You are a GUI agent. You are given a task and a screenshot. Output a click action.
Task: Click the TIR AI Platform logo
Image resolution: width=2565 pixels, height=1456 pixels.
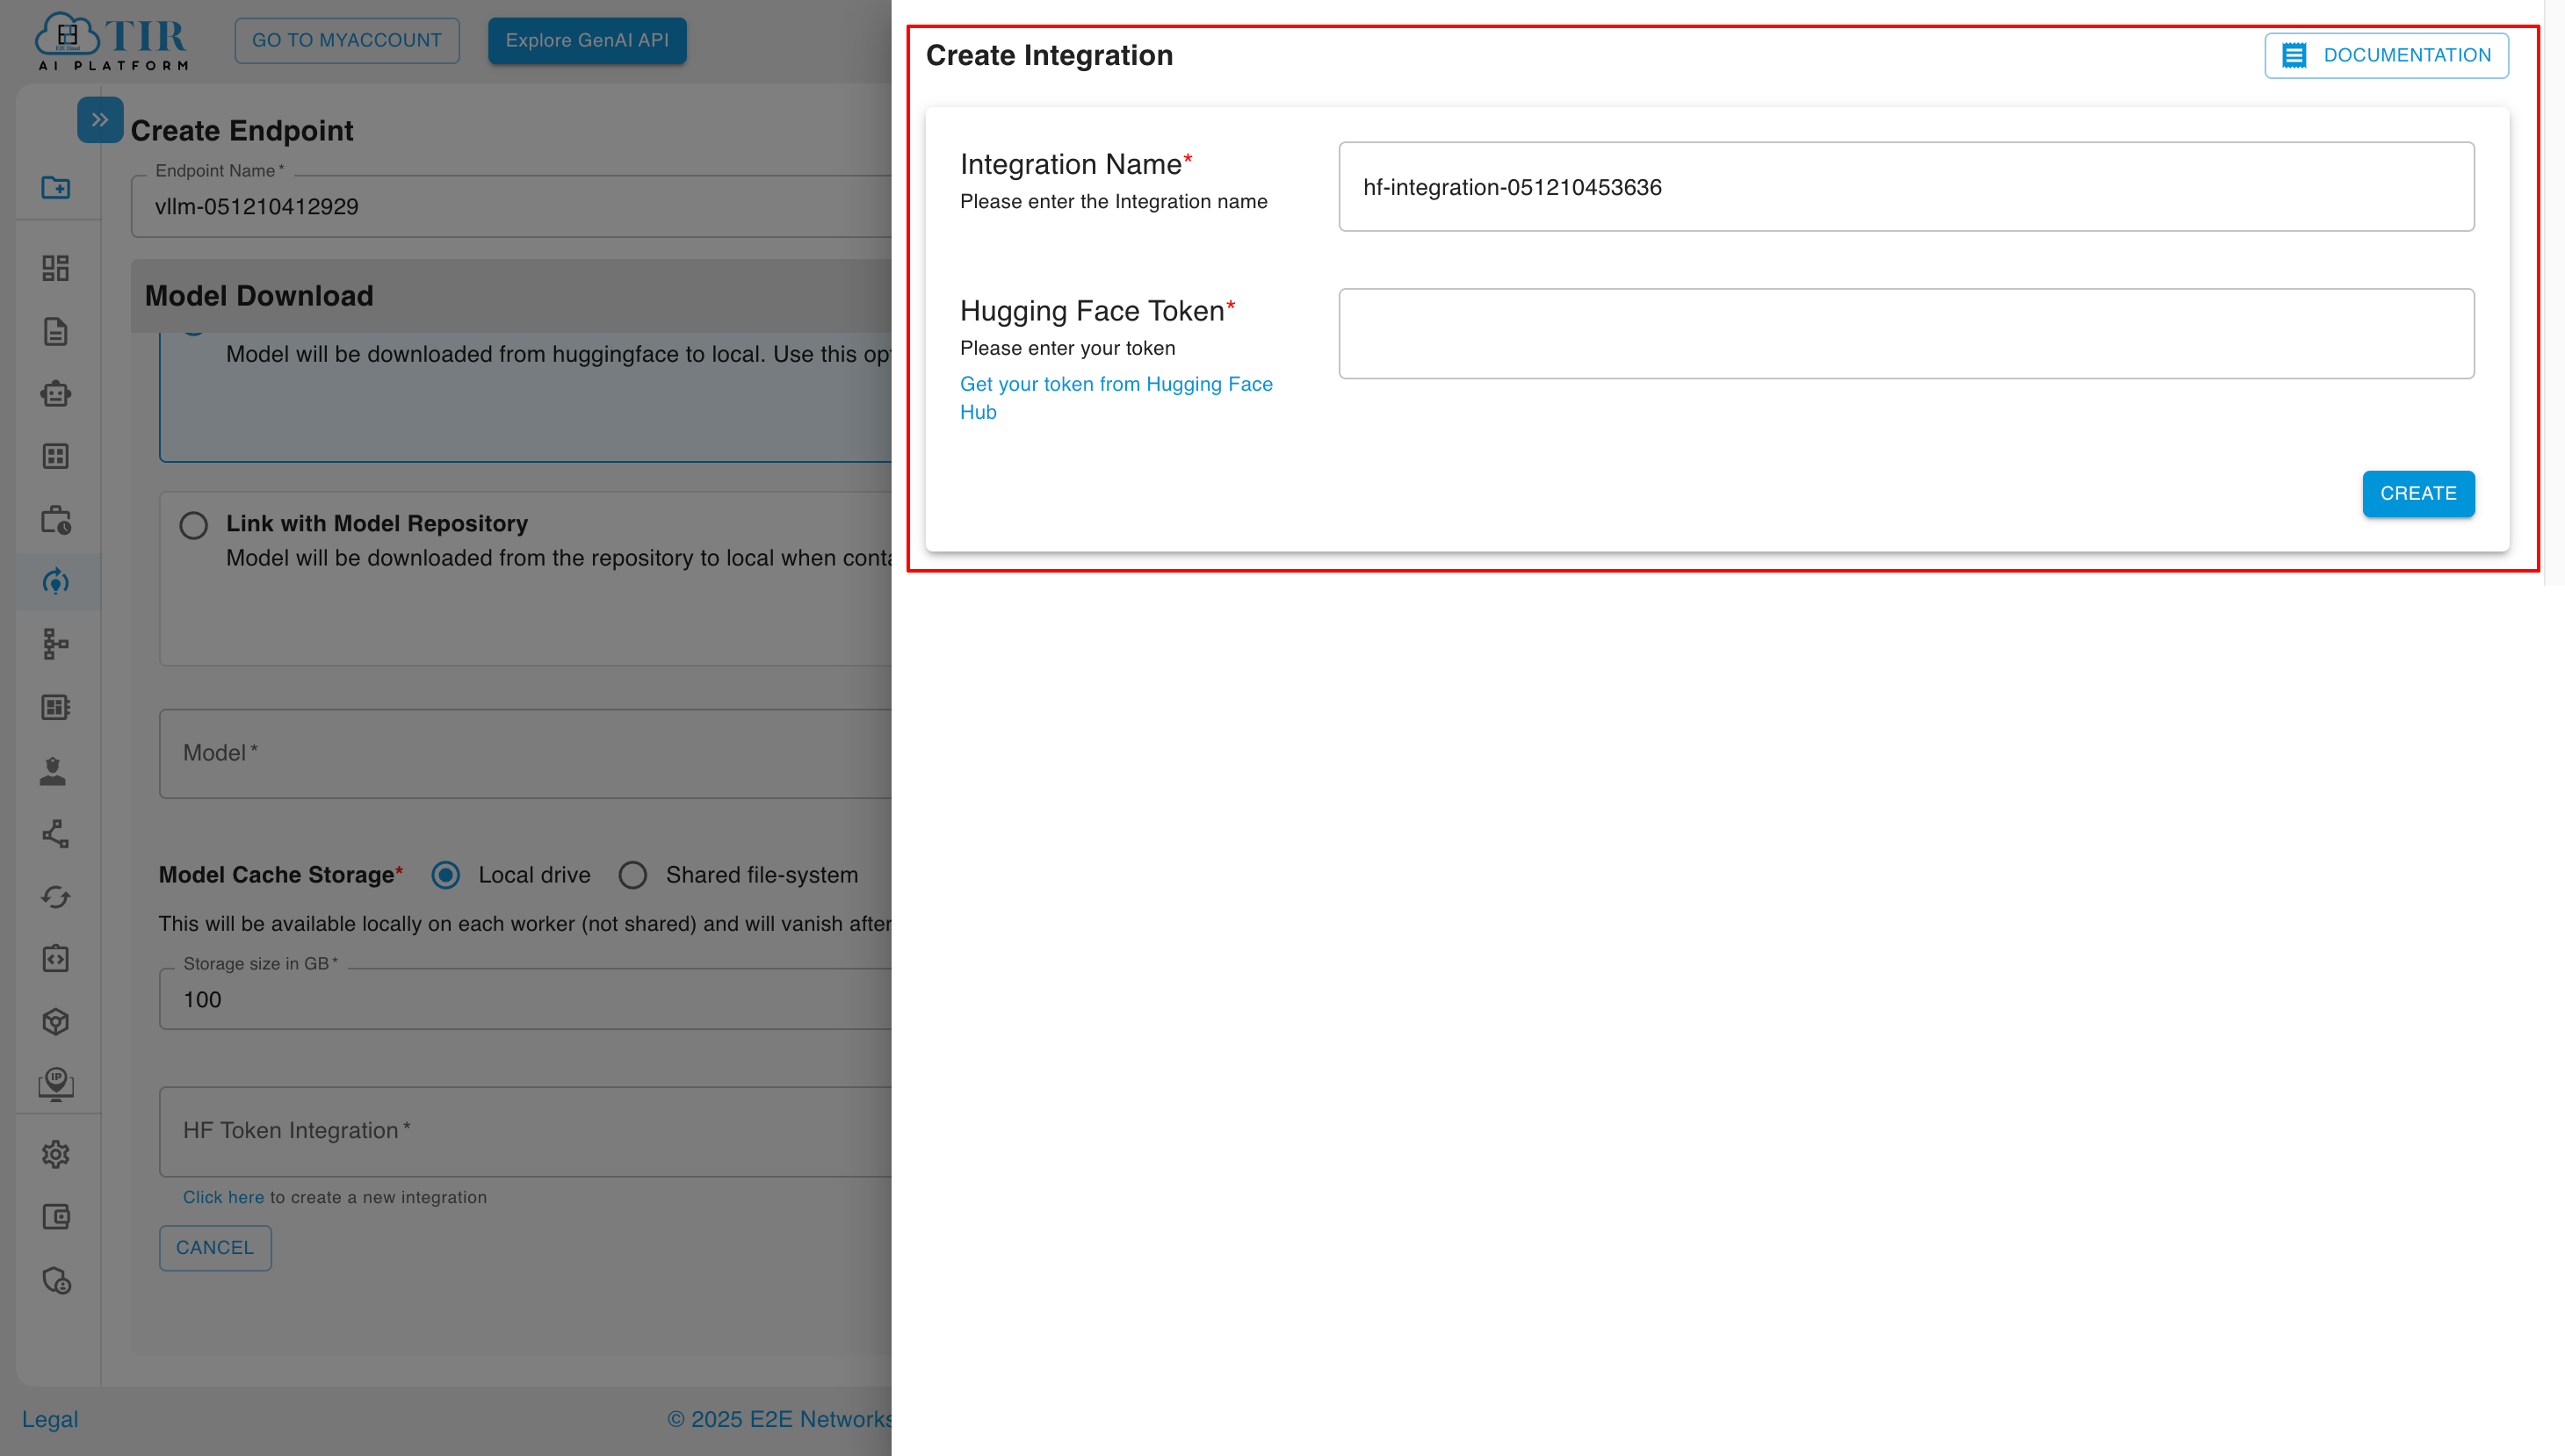pyautogui.click(x=111, y=41)
